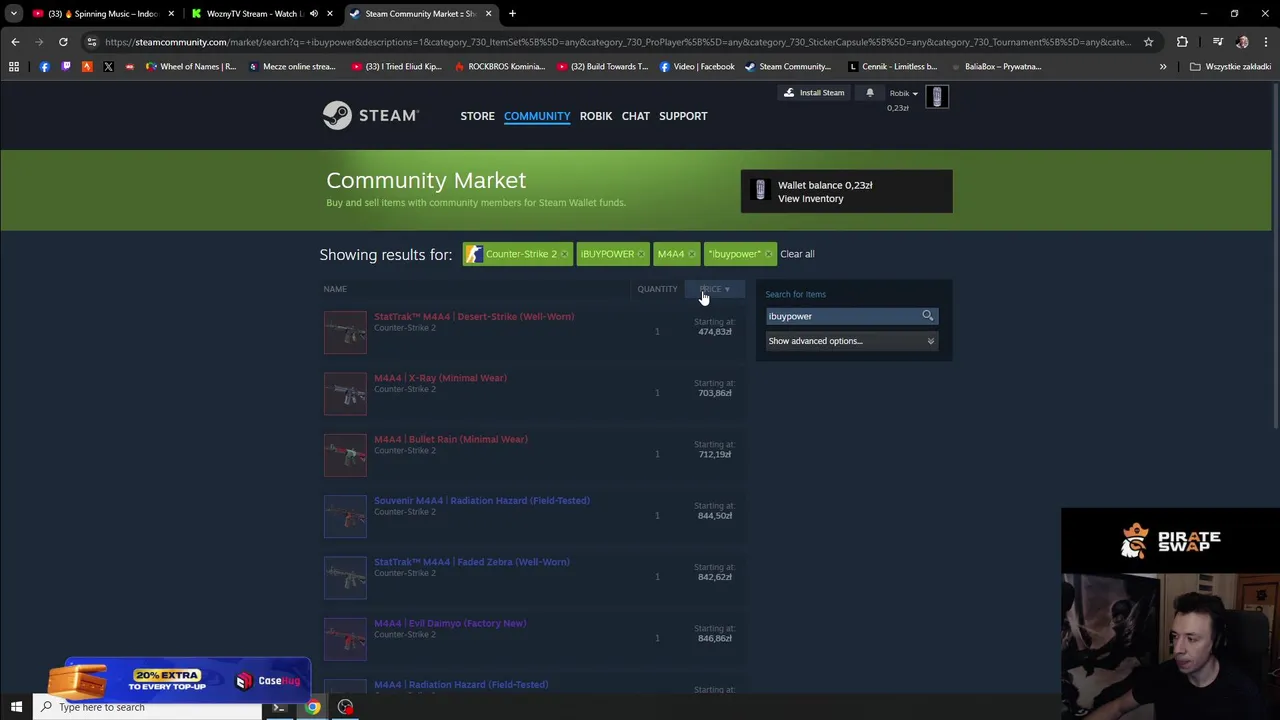Click the M4A4 Bullet Rain item thumbnail
The image size is (1280, 720).
coord(345,455)
